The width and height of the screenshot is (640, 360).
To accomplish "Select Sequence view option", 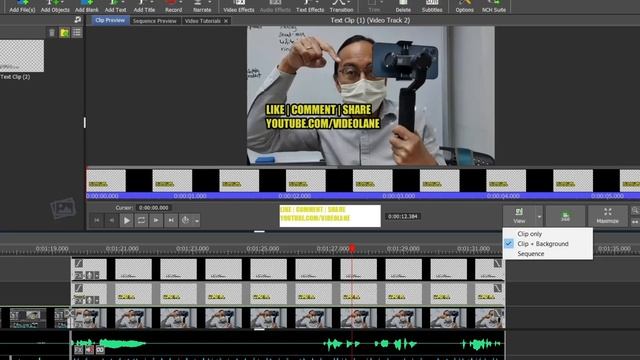I will click(x=531, y=253).
